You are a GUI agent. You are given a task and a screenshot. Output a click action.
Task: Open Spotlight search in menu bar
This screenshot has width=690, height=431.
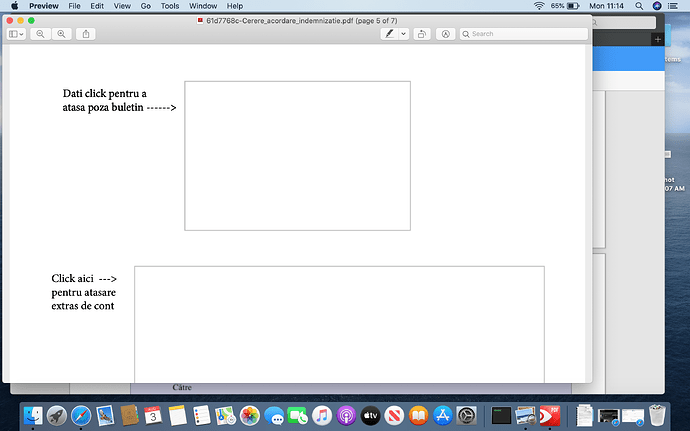[x=639, y=6]
